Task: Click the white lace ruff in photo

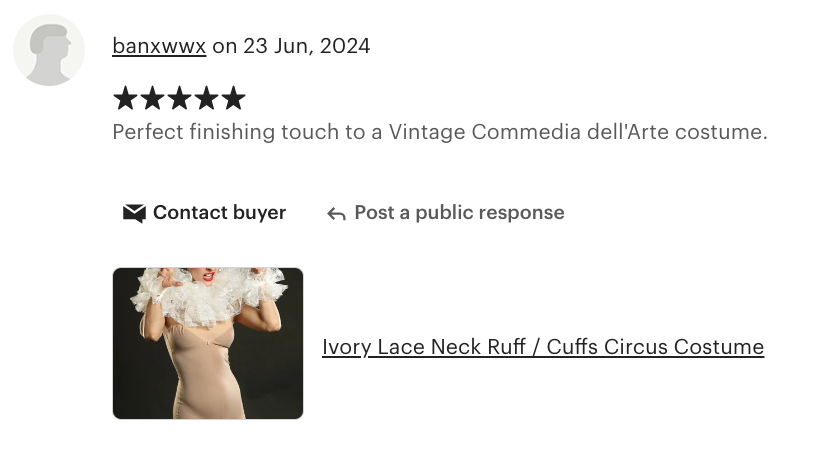Action: point(209,297)
